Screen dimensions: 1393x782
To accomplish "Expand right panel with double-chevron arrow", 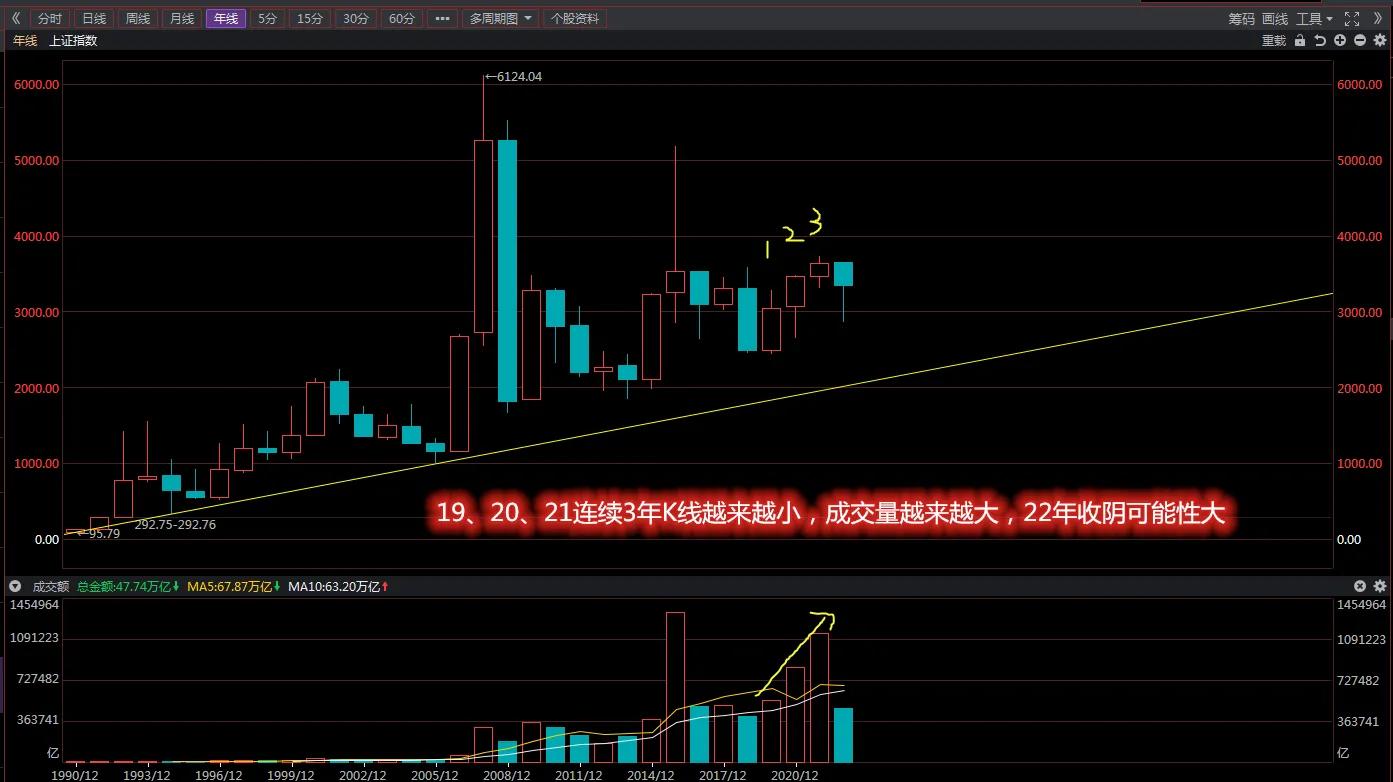I will click(x=1378, y=18).
